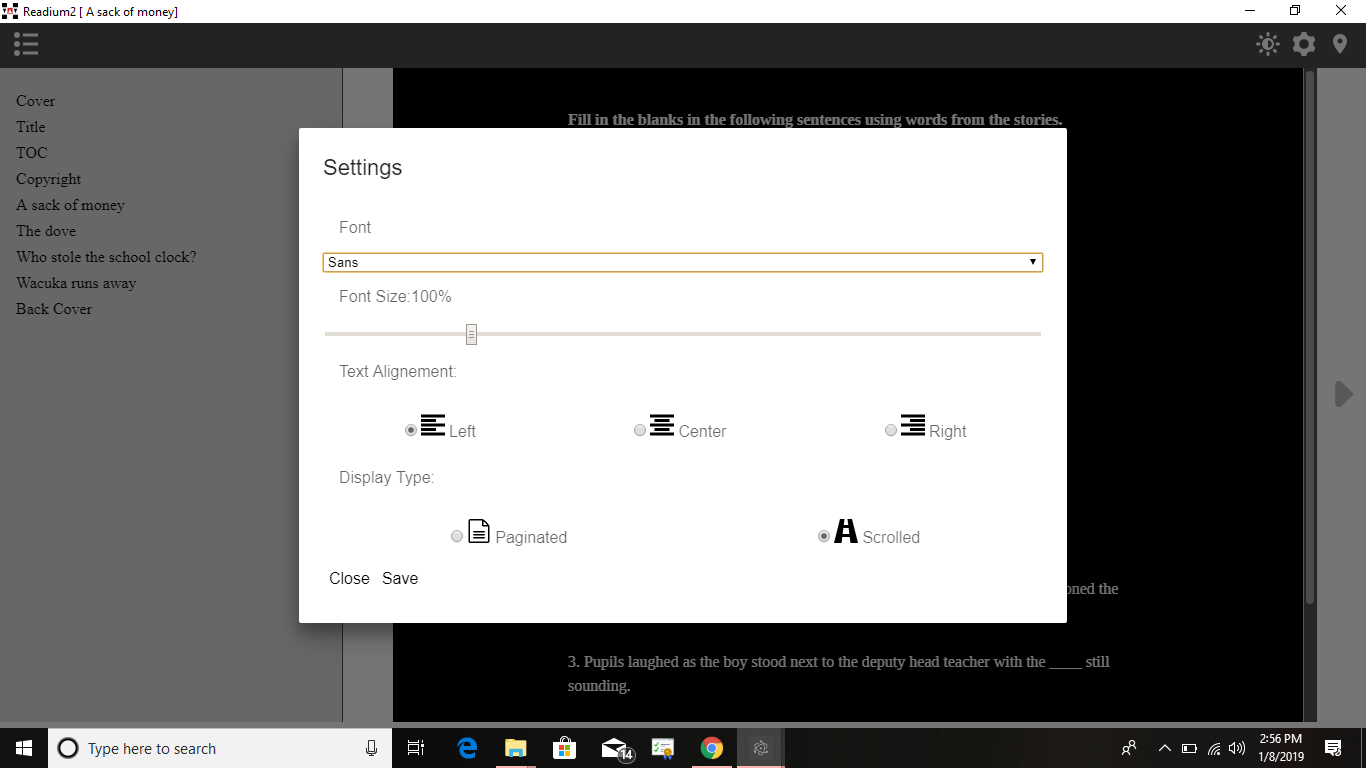Launch Google Chrome from taskbar
This screenshot has height=768, width=1366.
(x=712, y=748)
